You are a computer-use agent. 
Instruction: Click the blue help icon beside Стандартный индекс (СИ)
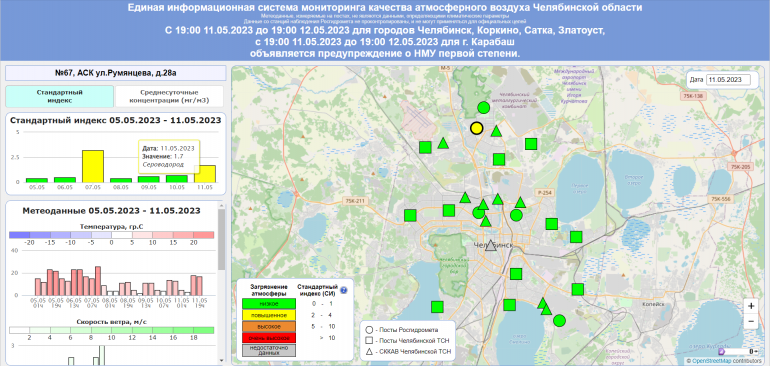[344, 290]
